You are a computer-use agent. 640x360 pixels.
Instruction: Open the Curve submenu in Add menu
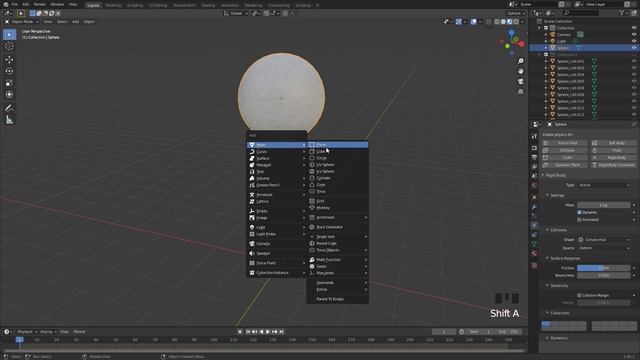(277, 152)
